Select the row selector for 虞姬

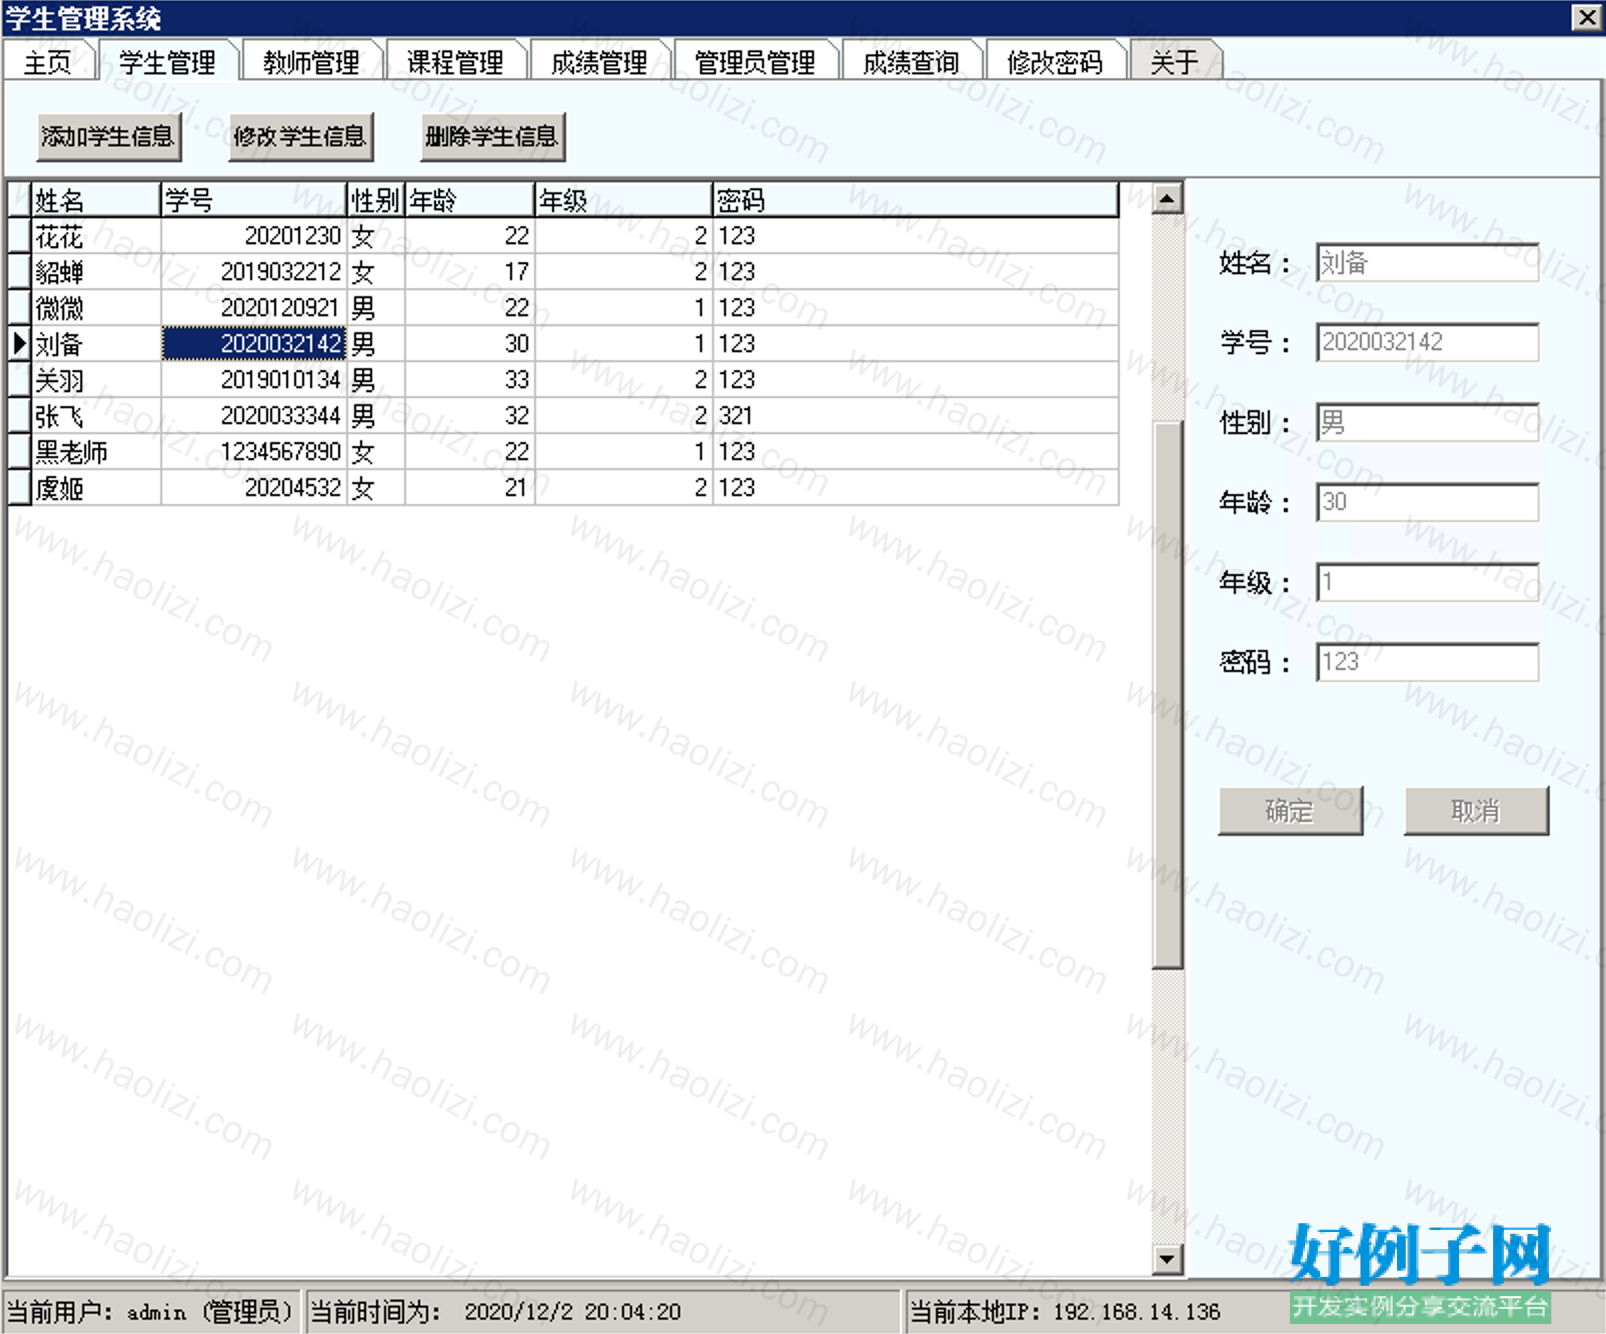click(x=19, y=488)
